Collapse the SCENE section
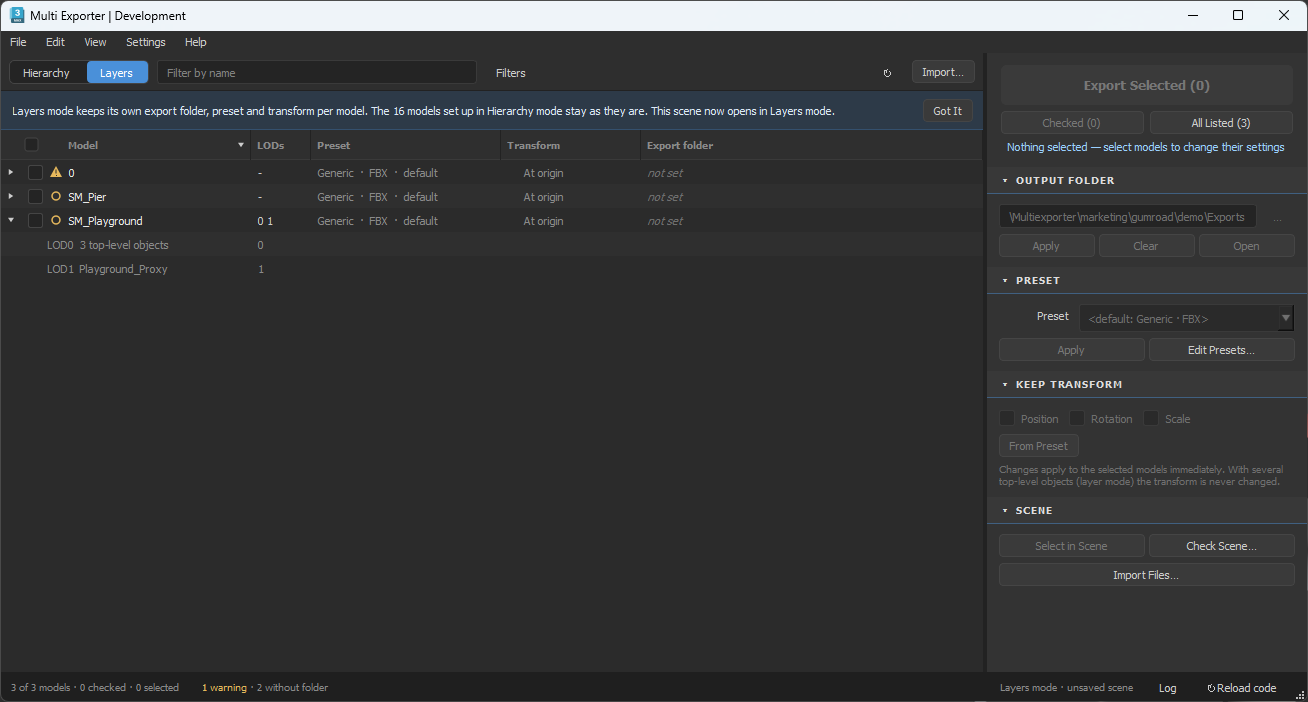Screen dimensions: 1308x702 click(1005, 511)
